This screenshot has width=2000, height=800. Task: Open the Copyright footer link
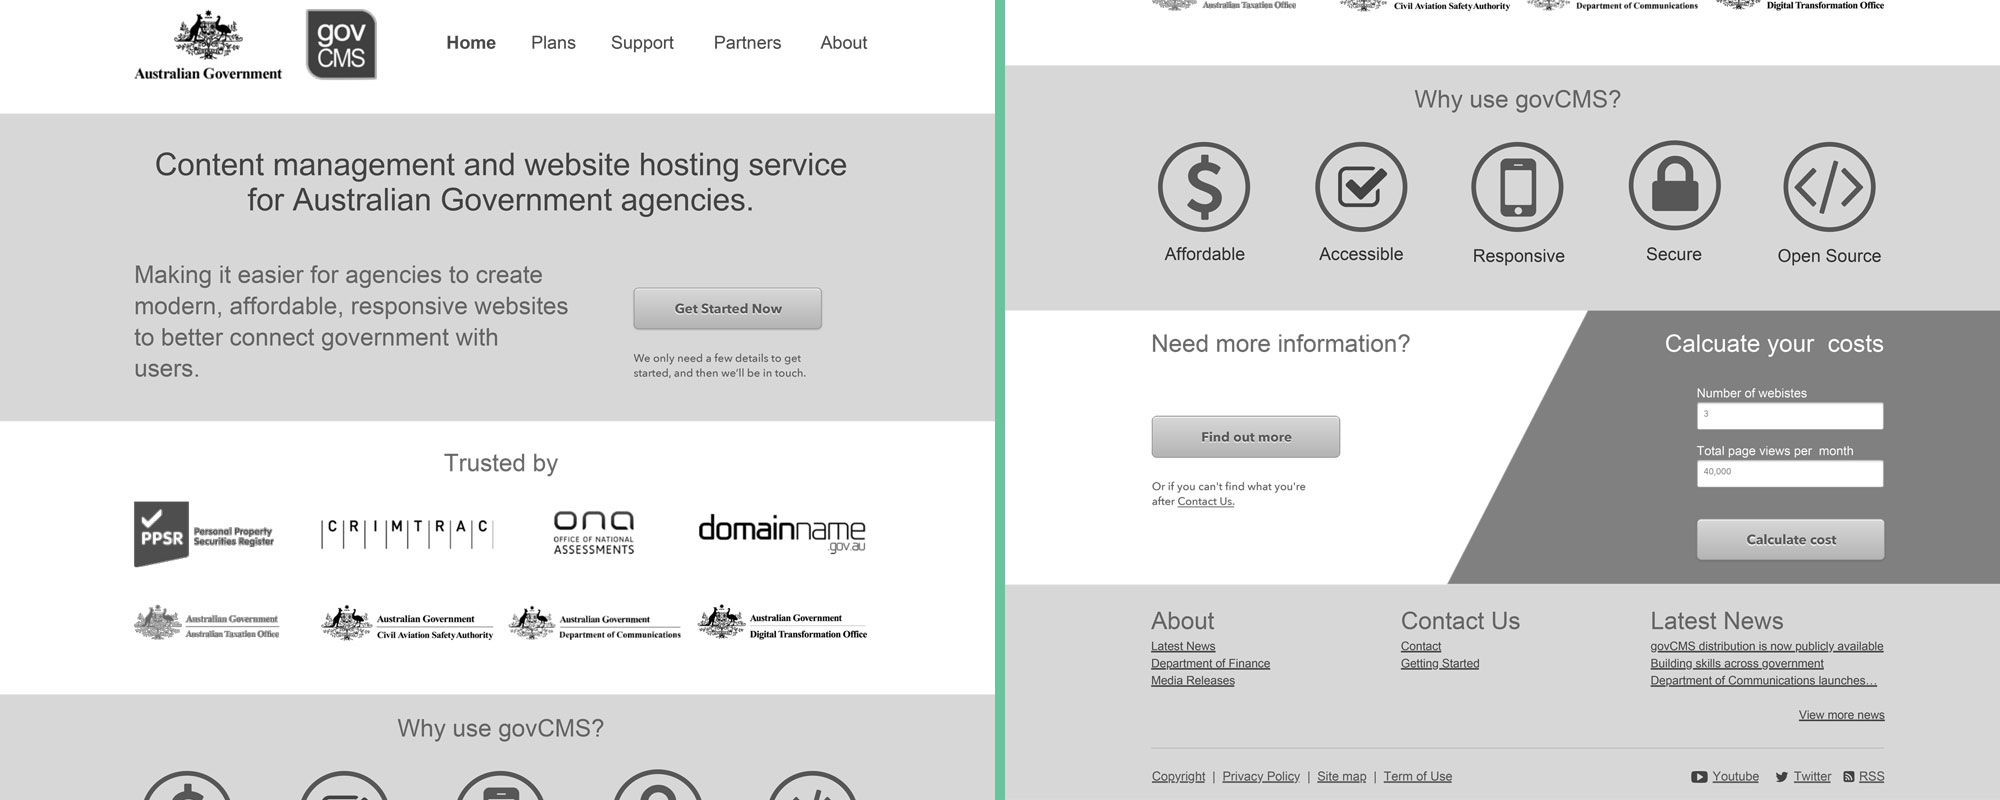pos(1178,777)
